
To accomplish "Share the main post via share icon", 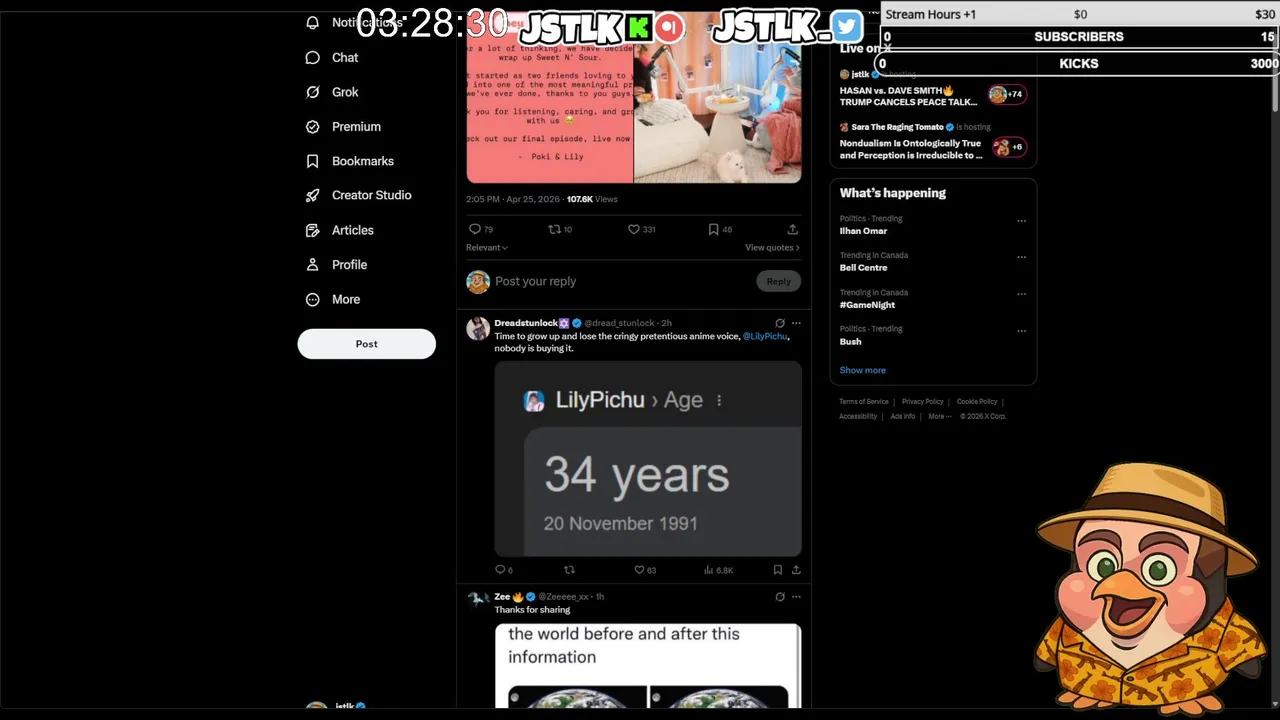I will pos(793,229).
